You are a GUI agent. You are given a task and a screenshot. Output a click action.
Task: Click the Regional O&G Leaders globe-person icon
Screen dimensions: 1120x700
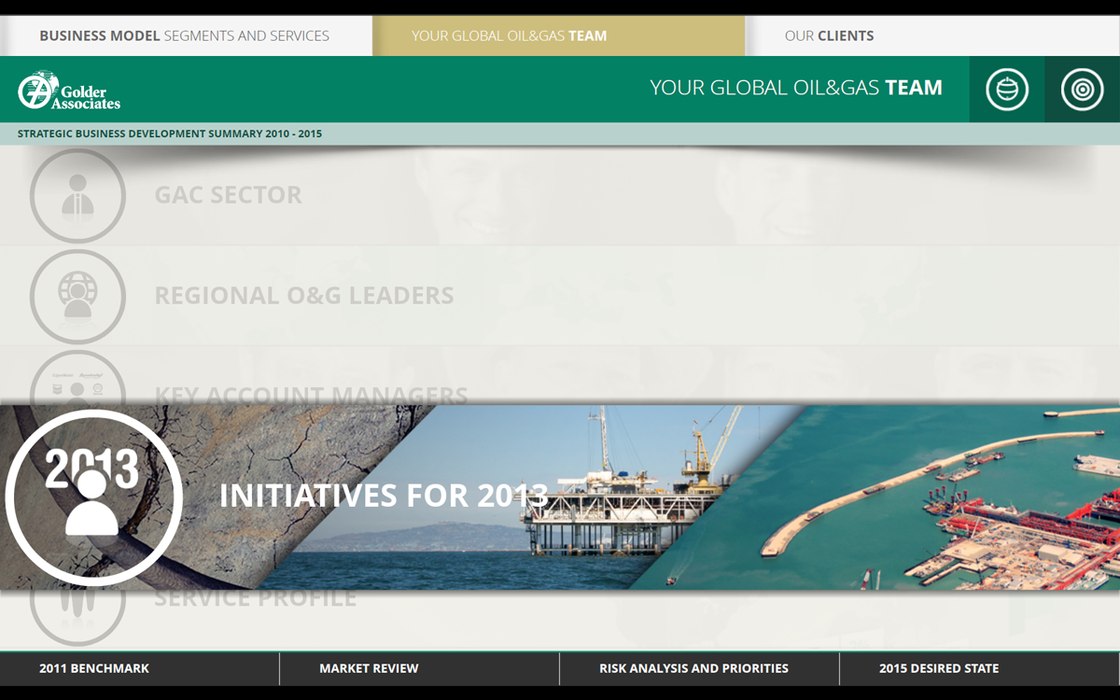[78, 296]
